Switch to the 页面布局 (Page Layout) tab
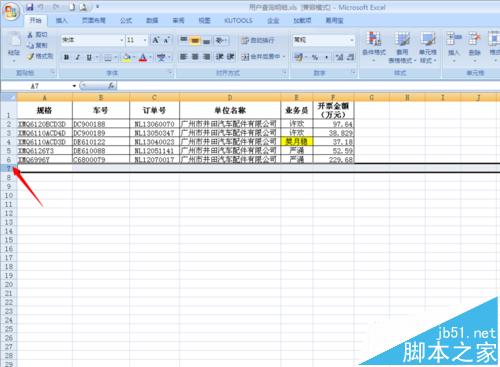This screenshot has width=500, height=367. click(94, 21)
